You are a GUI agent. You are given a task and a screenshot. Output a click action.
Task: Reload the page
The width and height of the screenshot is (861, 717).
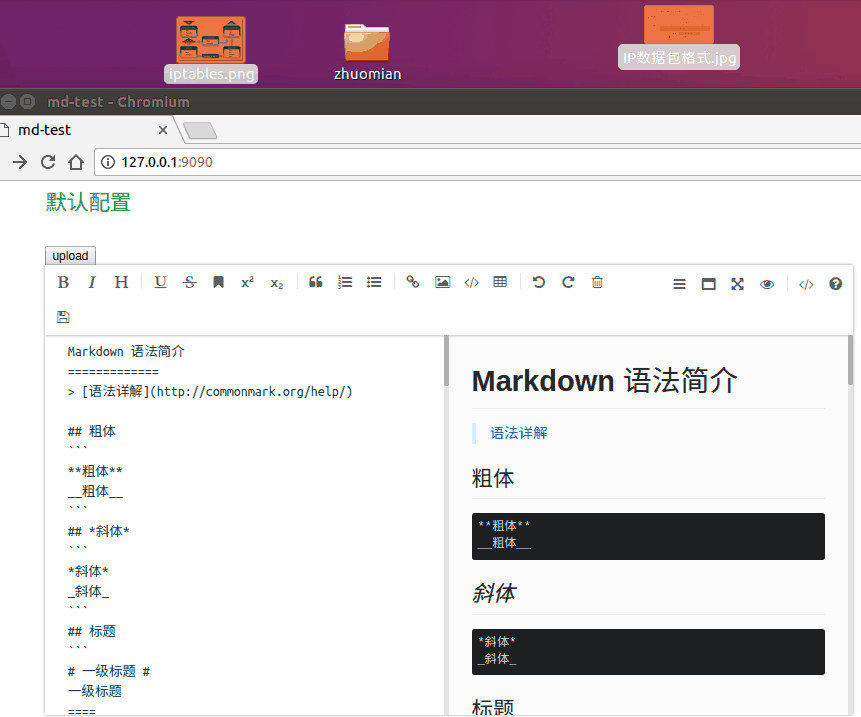tap(48, 162)
